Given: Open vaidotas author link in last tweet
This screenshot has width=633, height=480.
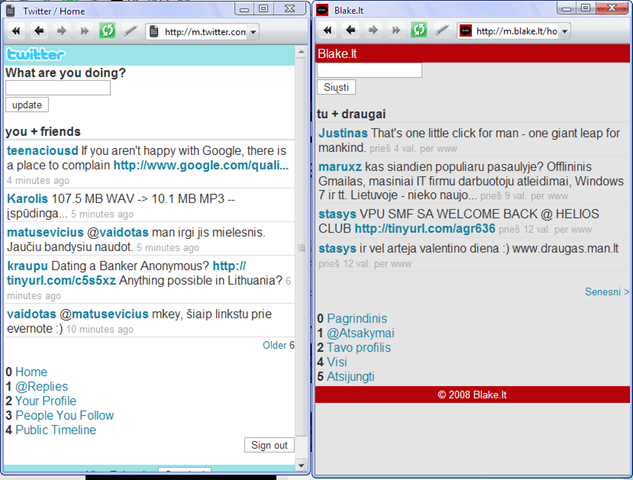Looking at the screenshot, I should (x=31, y=314).
